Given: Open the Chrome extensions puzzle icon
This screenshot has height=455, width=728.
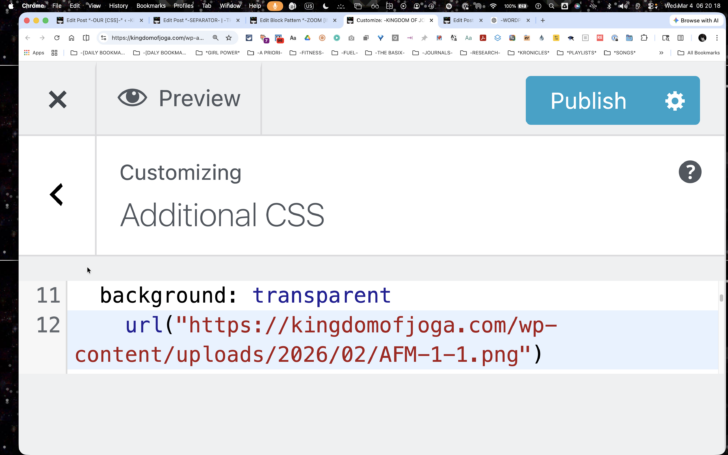Looking at the screenshot, I should click(644, 38).
